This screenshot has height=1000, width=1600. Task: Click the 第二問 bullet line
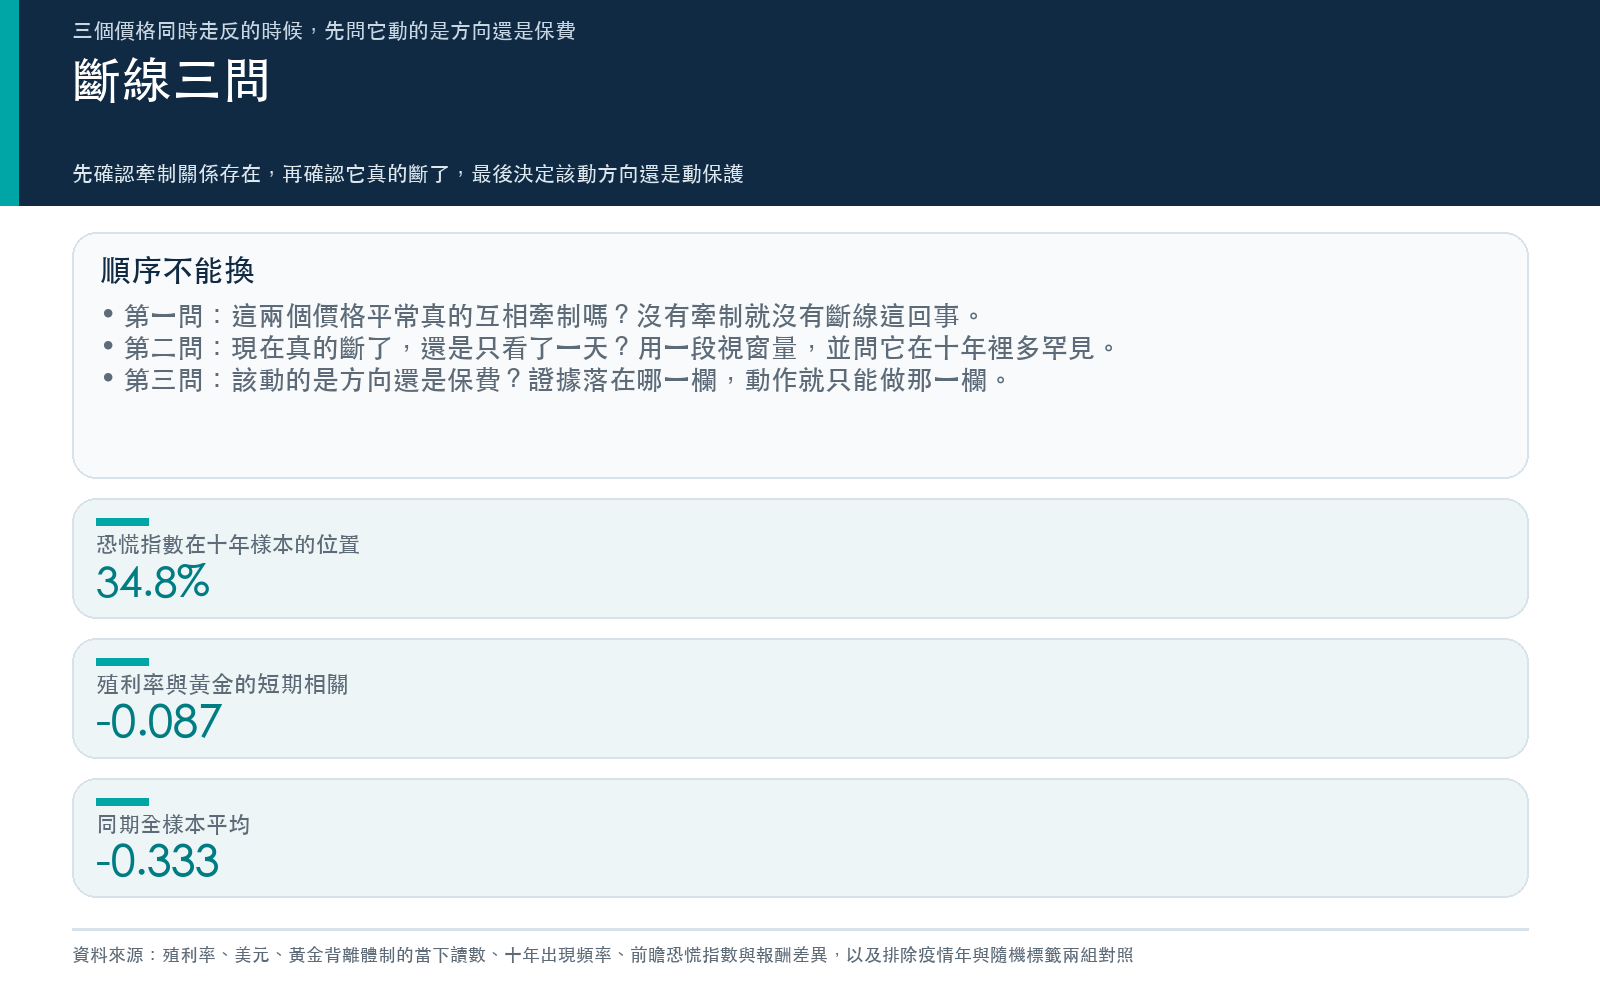pos(610,348)
